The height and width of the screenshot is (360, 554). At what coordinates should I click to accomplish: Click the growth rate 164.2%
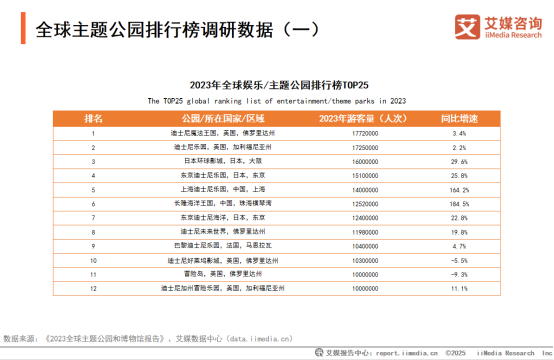(459, 190)
